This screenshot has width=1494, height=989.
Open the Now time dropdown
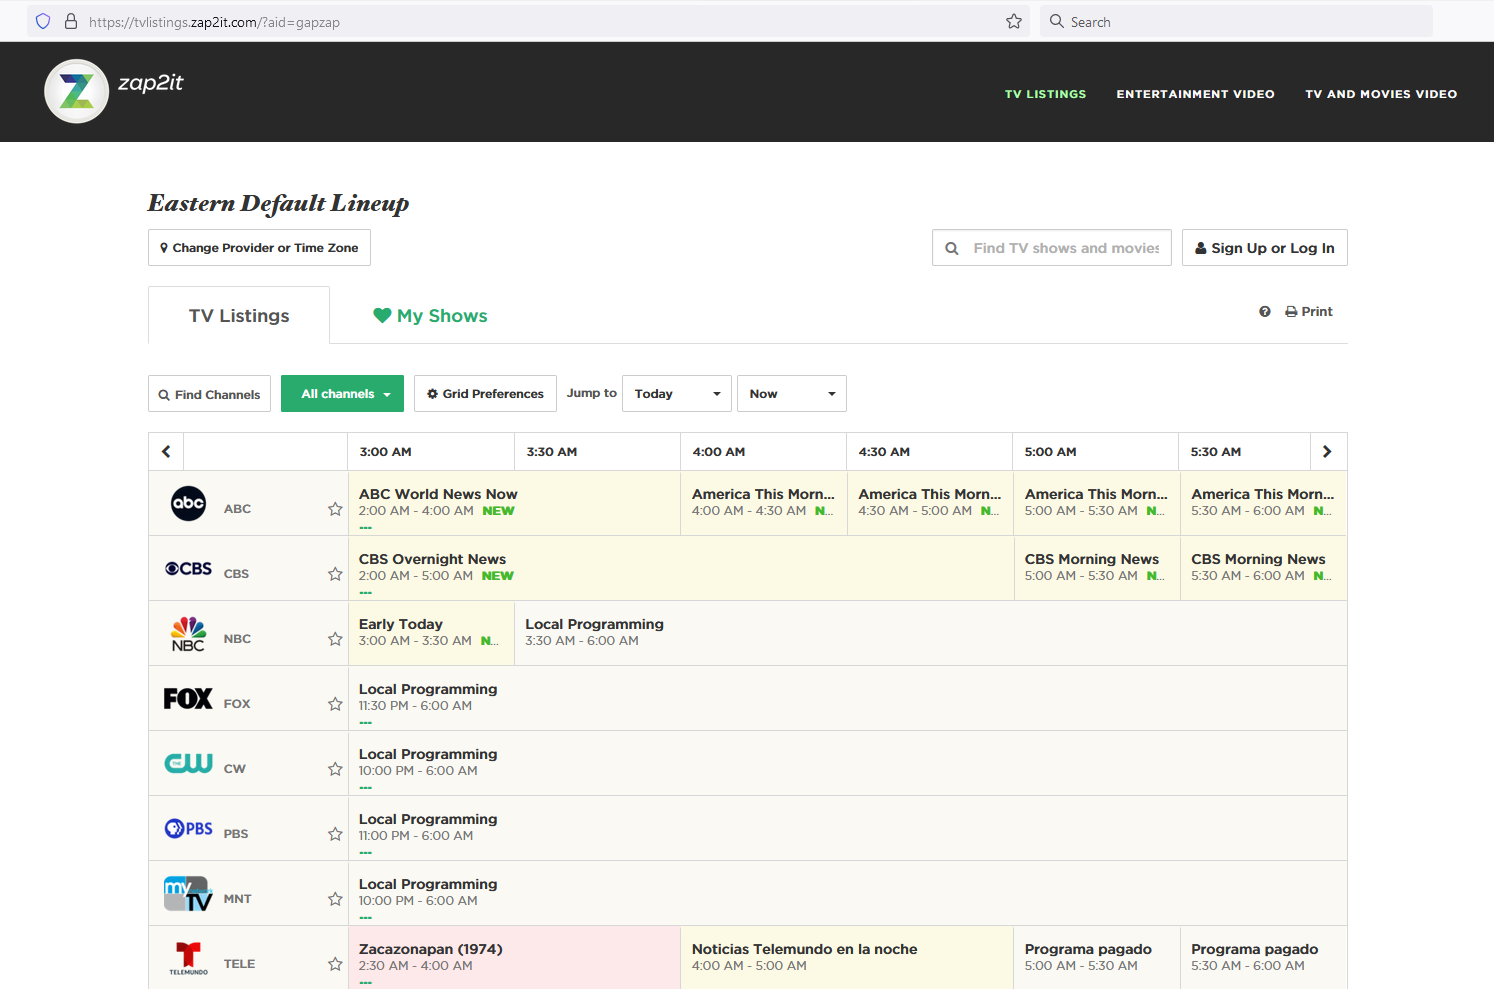click(792, 394)
